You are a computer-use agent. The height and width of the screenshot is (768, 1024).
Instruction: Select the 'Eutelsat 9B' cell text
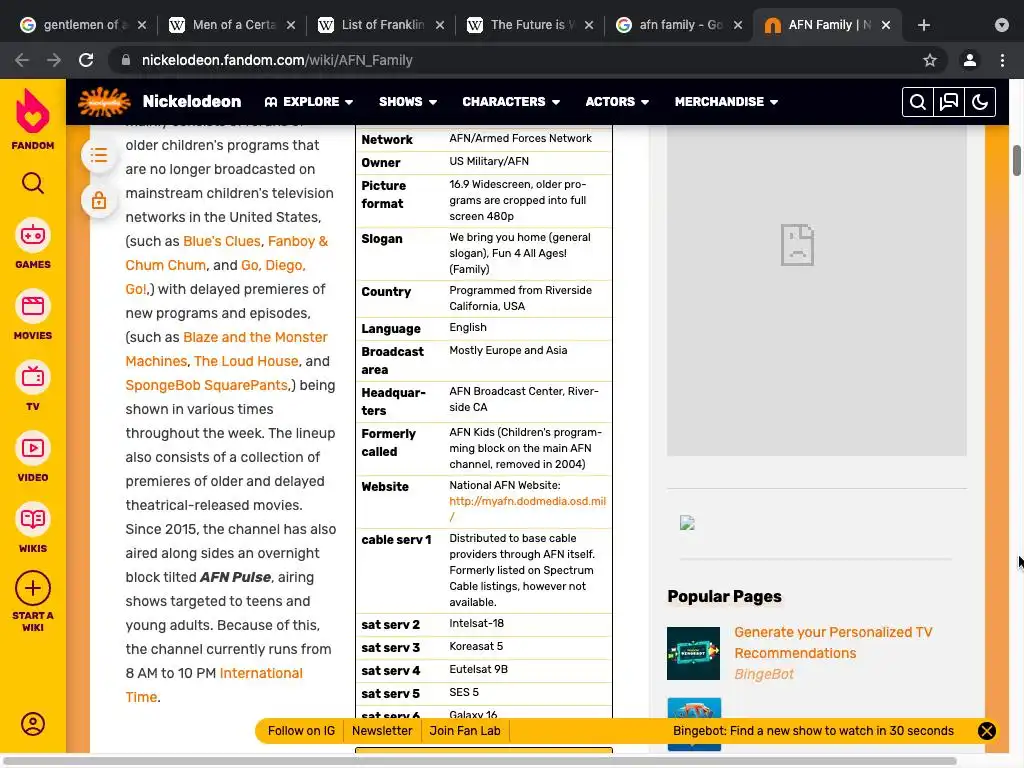click(478, 669)
